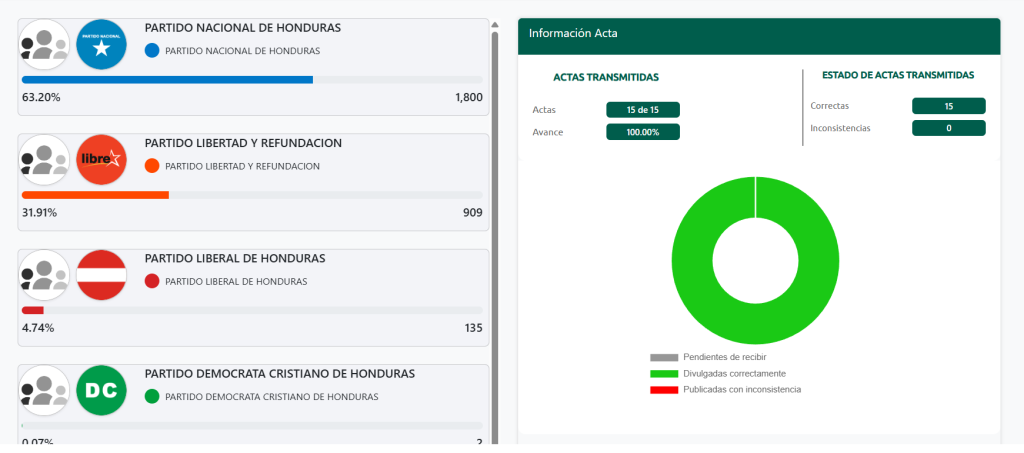Screen dimensions: 1024x453
Task: Click the party list vertical scrollbar
Action: [495, 238]
